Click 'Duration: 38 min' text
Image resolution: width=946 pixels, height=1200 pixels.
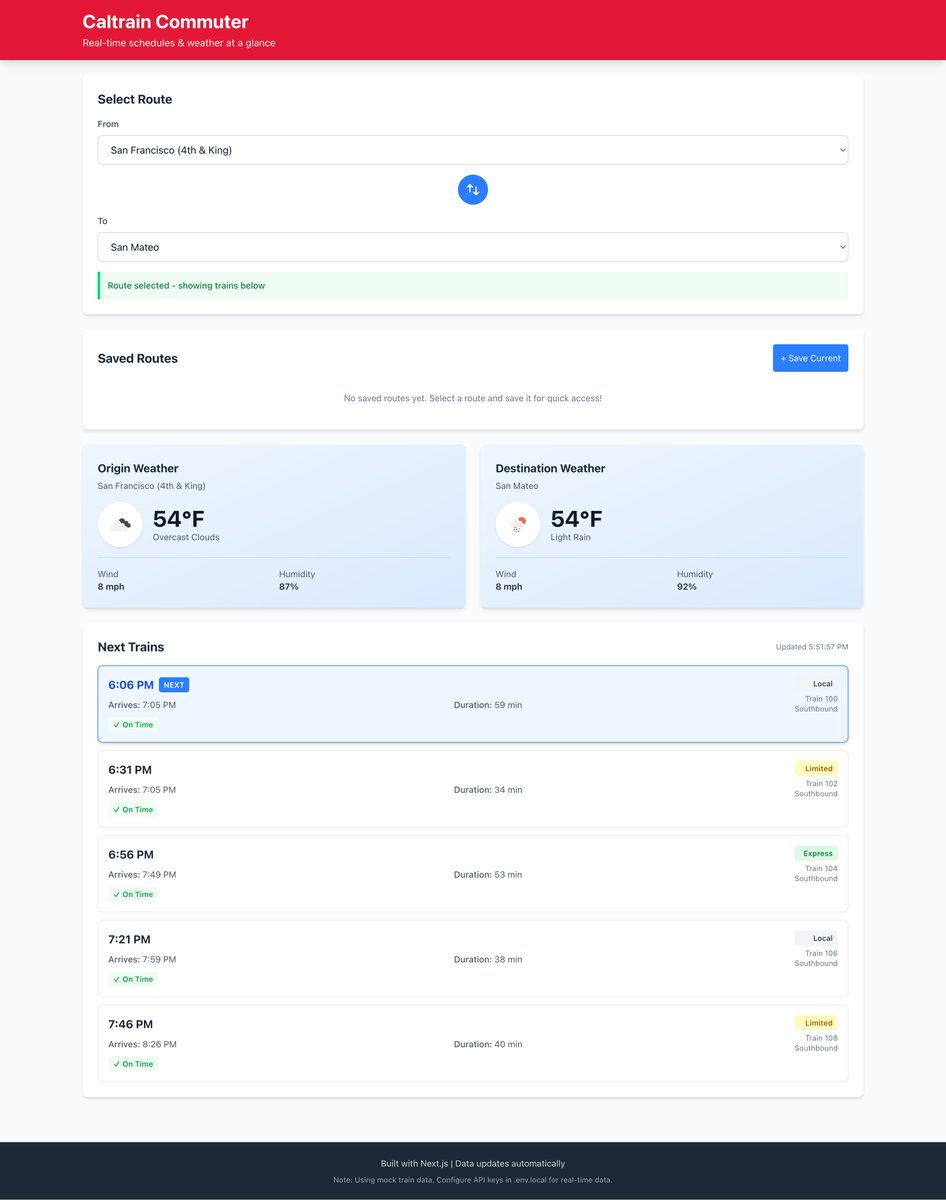(x=488, y=960)
